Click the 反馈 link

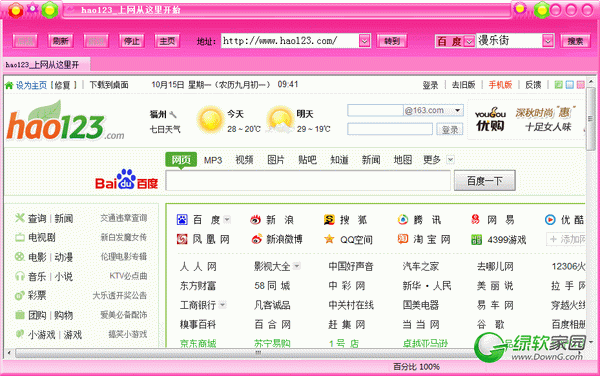(533, 85)
